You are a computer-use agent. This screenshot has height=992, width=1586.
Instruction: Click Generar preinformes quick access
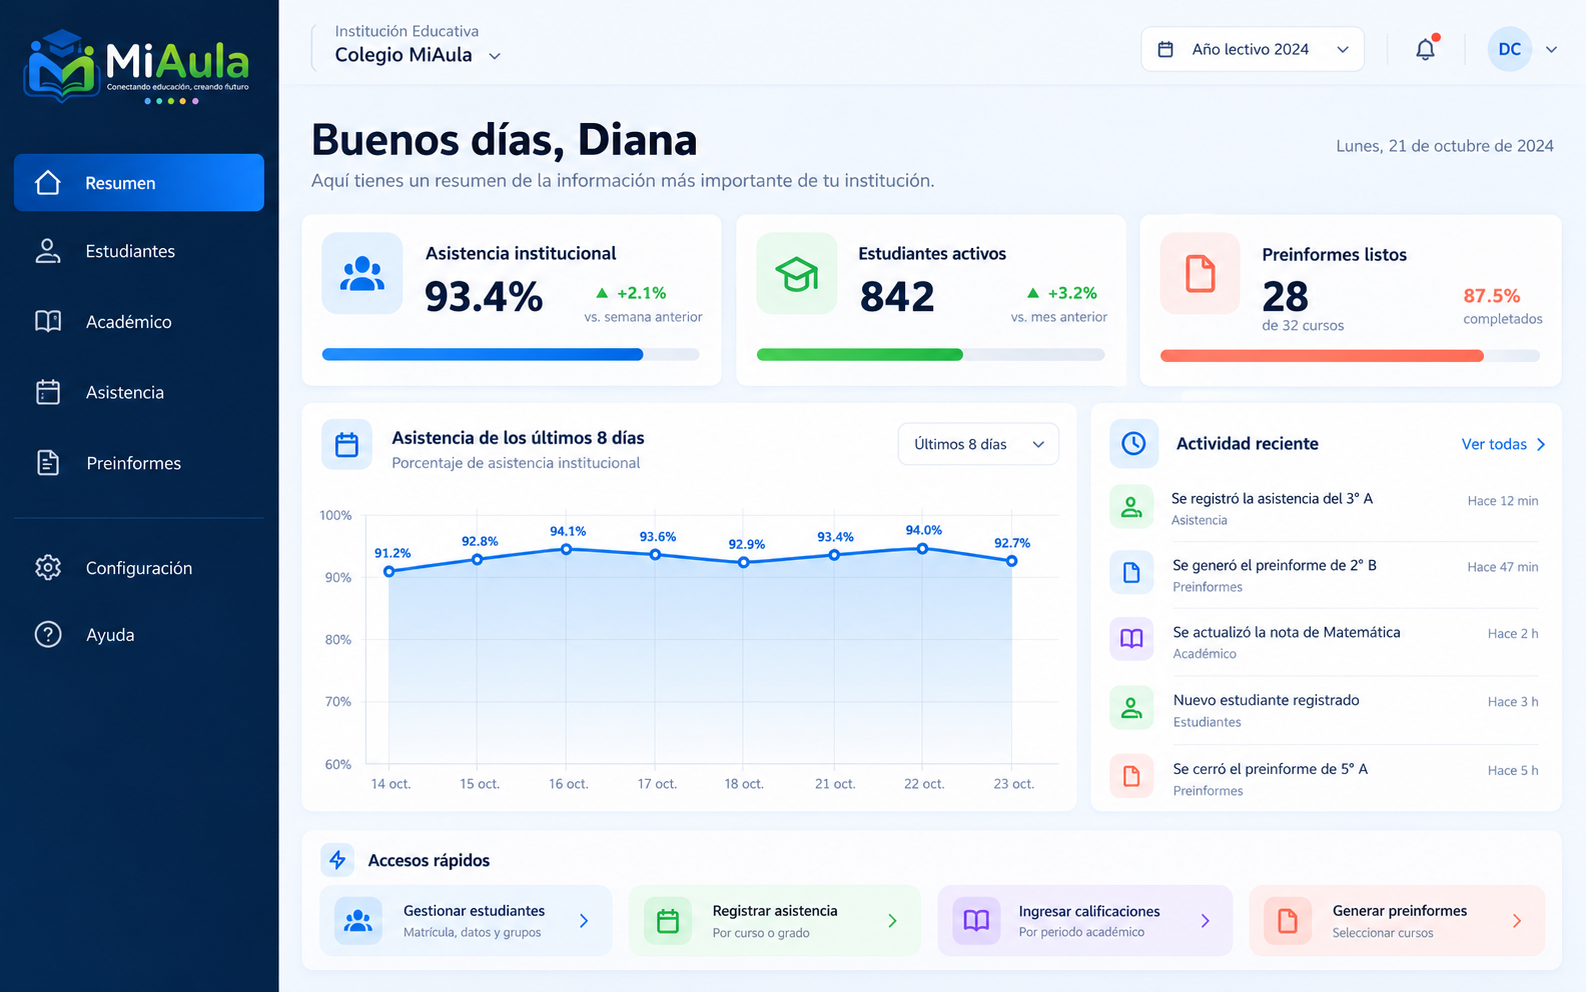point(1397,921)
